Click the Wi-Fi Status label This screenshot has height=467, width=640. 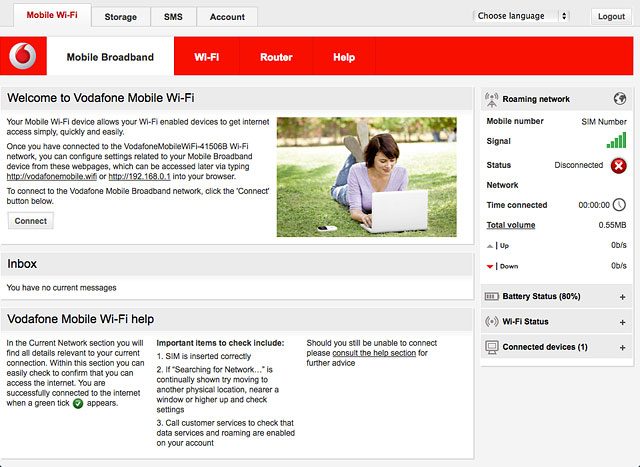tap(525, 322)
